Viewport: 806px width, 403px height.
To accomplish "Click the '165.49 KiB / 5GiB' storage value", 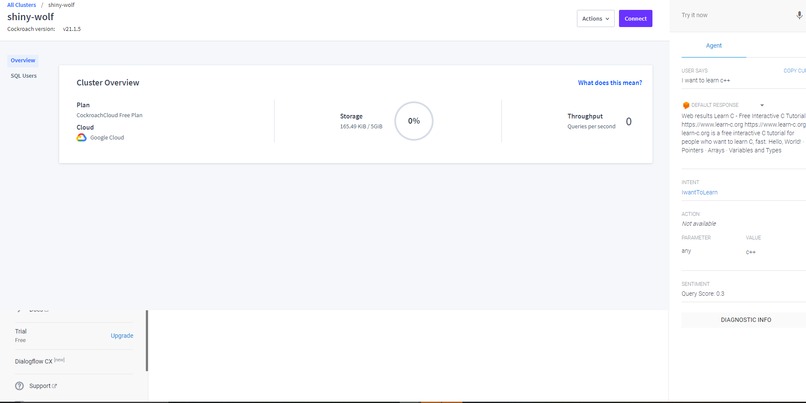I will point(361,126).
